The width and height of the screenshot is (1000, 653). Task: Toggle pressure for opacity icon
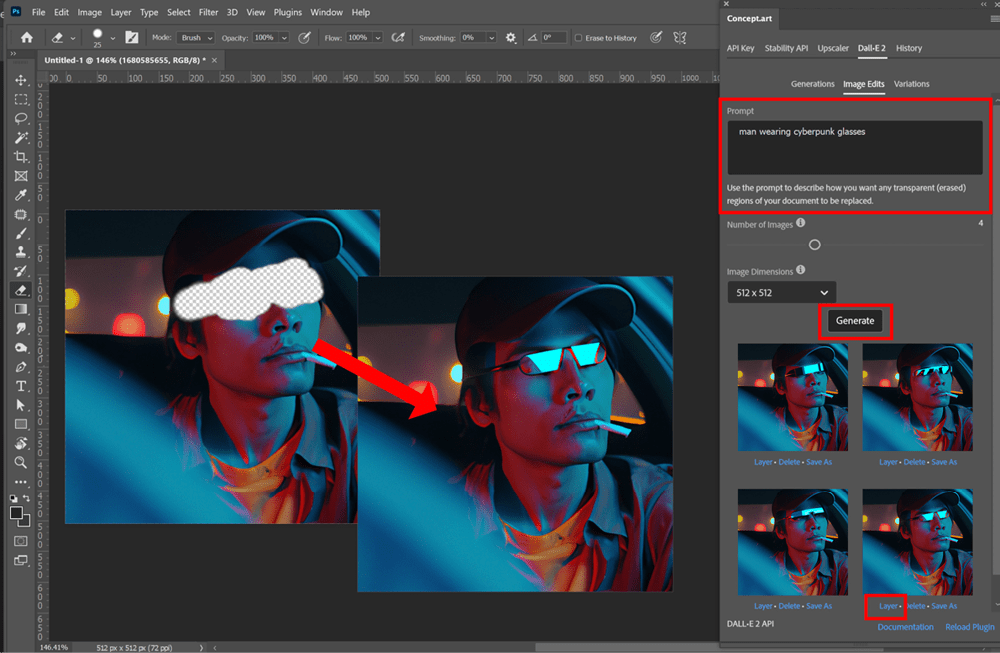click(305, 38)
